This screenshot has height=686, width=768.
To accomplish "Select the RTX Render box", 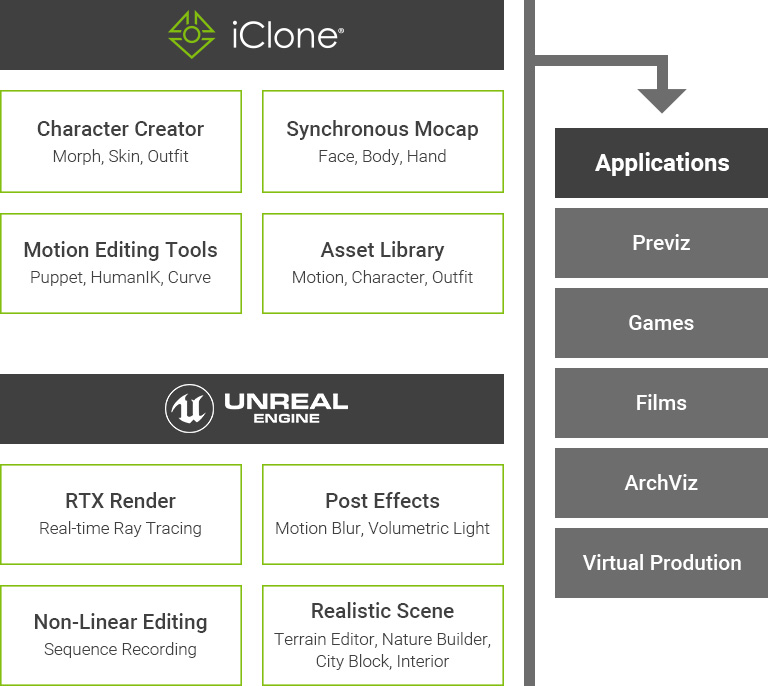I will point(121,514).
